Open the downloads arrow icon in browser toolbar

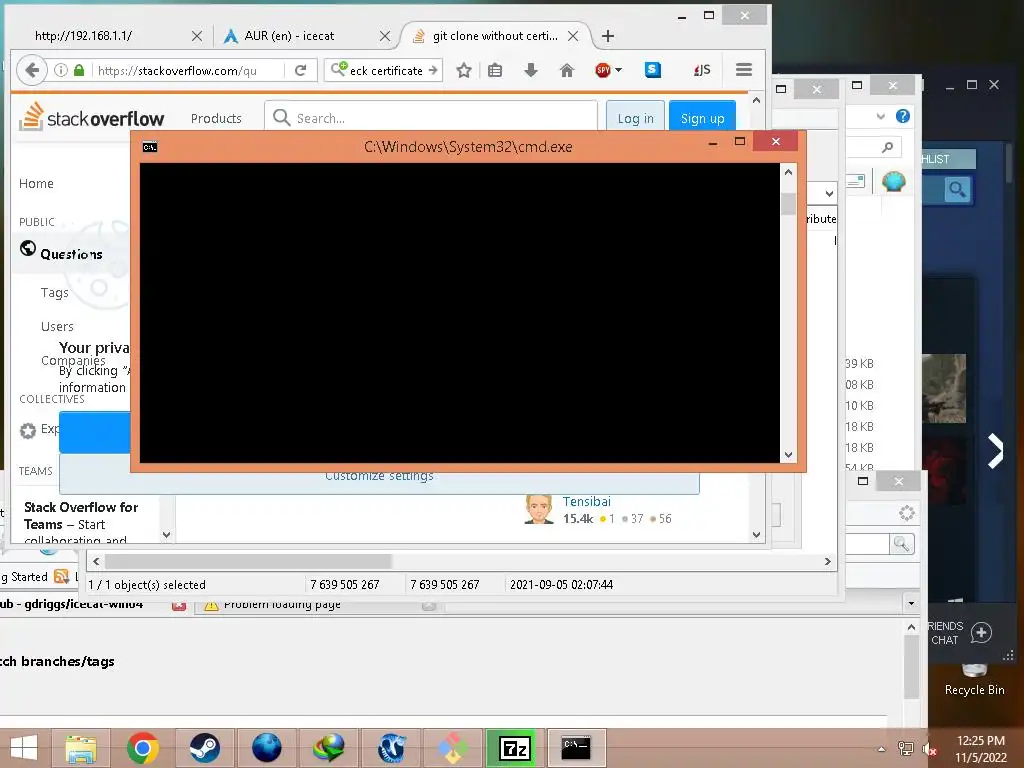[531, 70]
